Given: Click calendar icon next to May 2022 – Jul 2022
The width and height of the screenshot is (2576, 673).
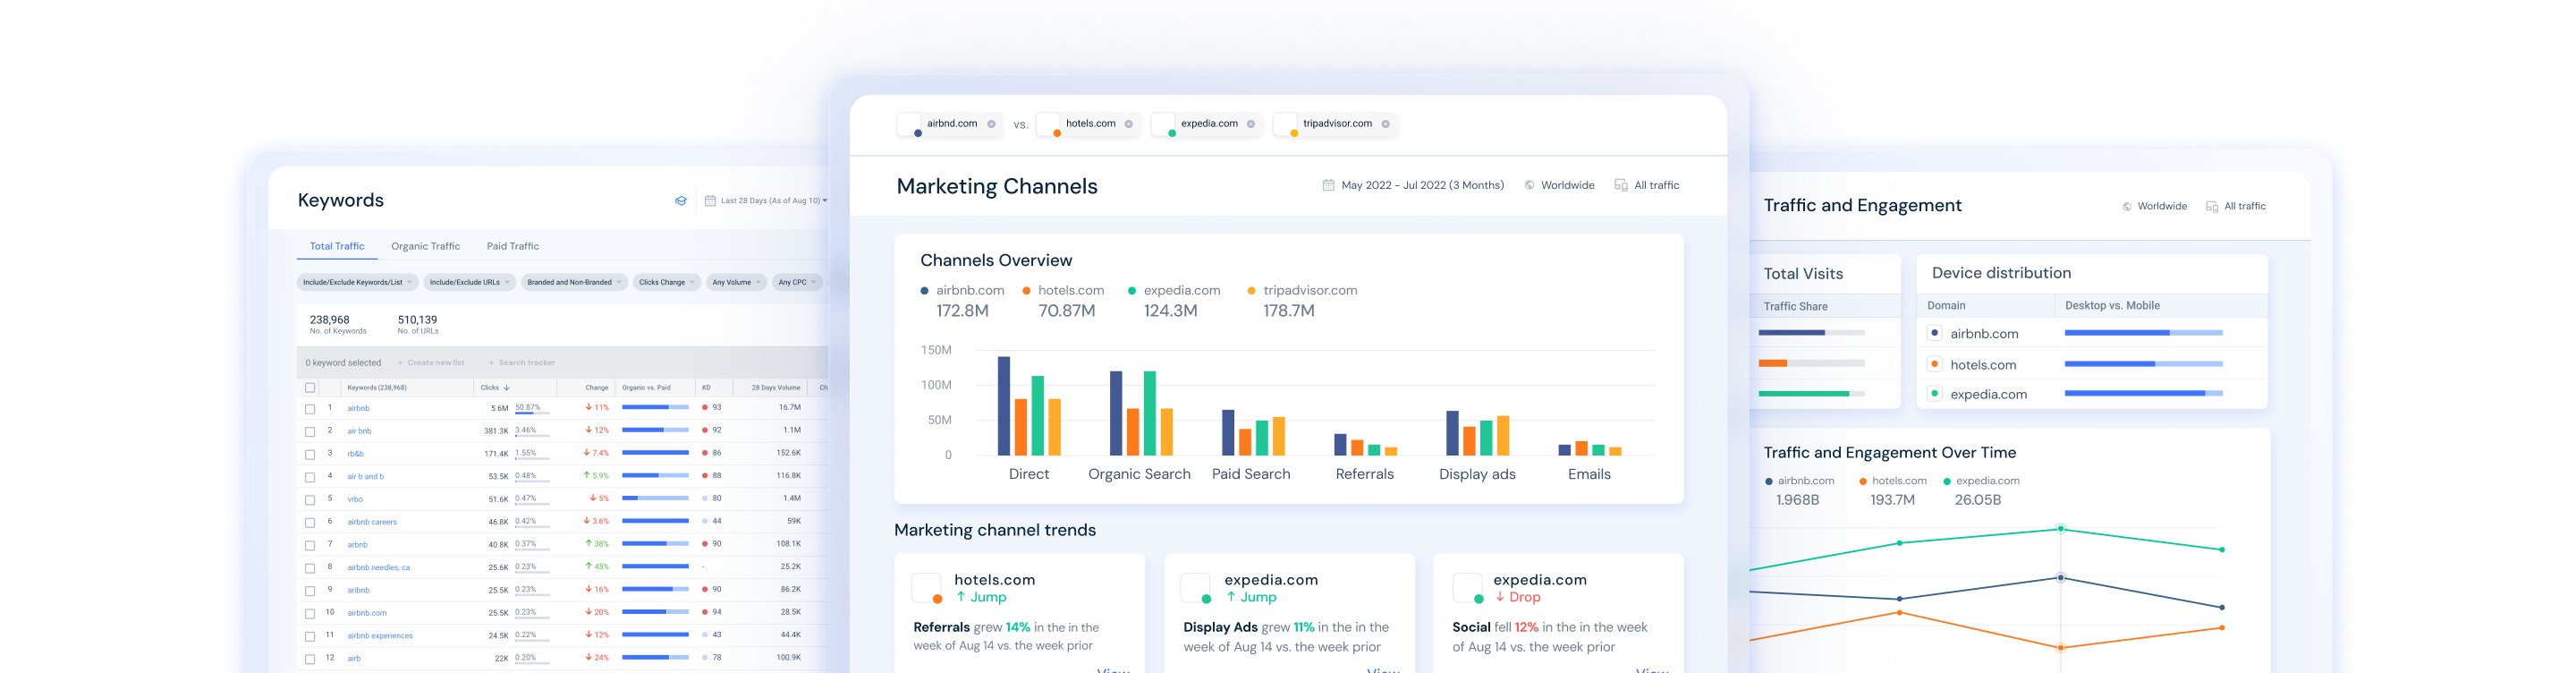Looking at the screenshot, I should tap(1328, 185).
